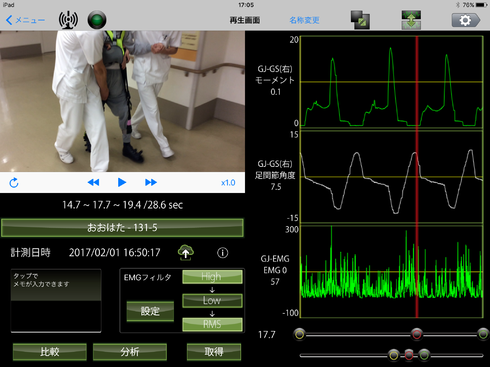Tap the GJ-GS(右) 足関節角度 graph
The height and width of the screenshot is (367, 490).
click(x=392, y=177)
